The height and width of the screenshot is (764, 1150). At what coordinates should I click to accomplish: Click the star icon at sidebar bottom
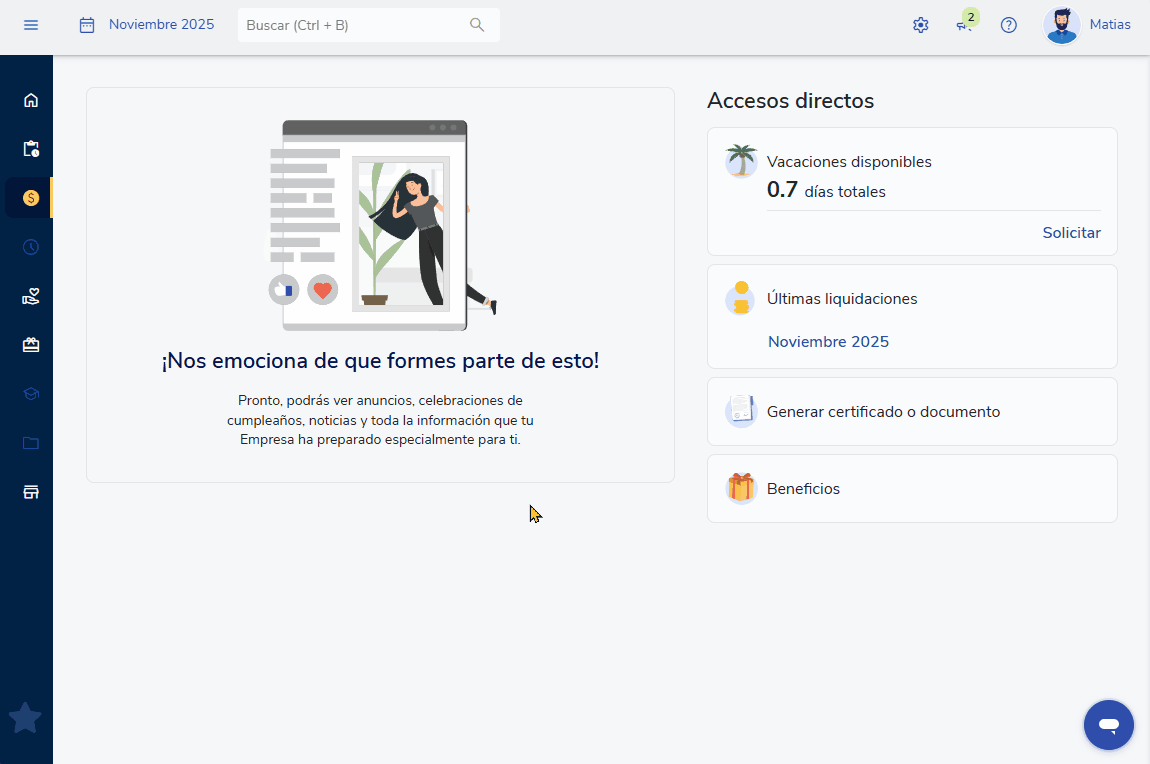[x=25, y=718]
